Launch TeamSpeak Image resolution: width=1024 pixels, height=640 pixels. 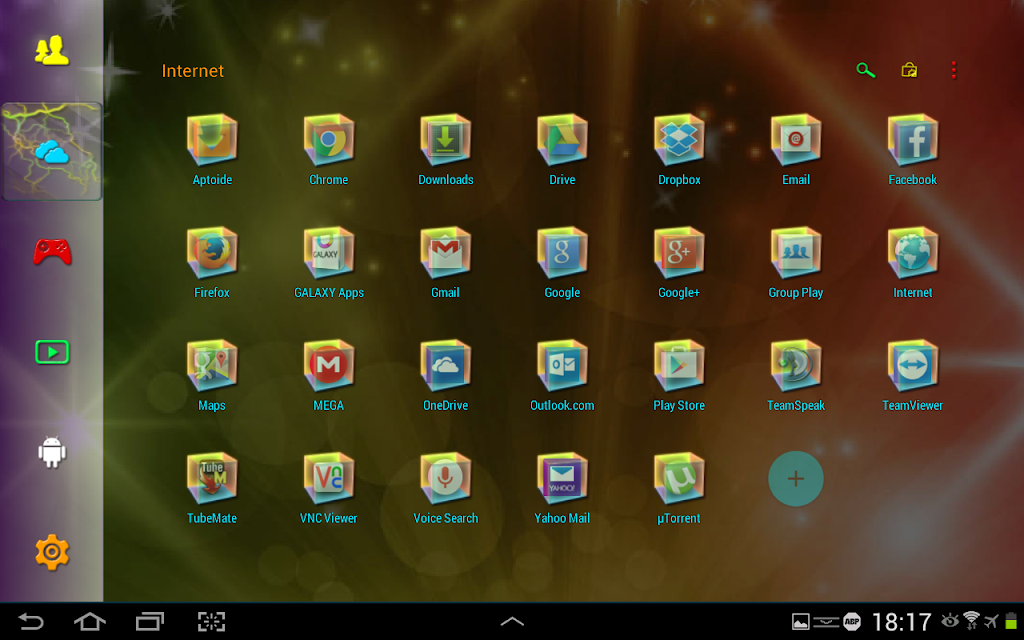click(x=796, y=366)
